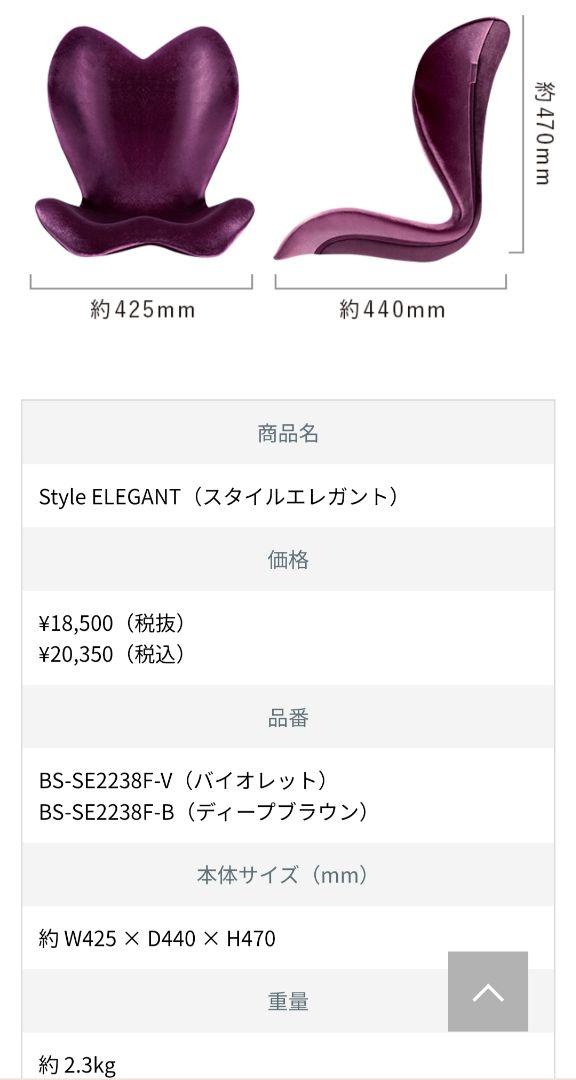576x1080 pixels.
Task: Tap the side view cushion image
Action: [392, 138]
